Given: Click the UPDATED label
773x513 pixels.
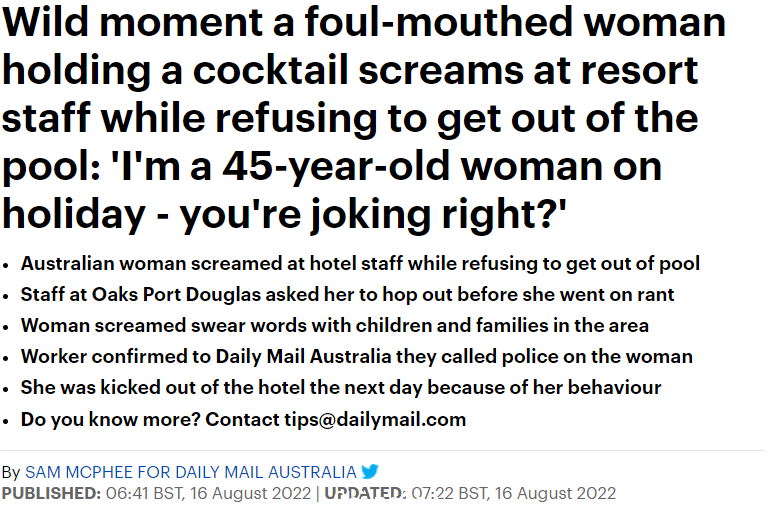Looking at the screenshot, I should point(365,493).
